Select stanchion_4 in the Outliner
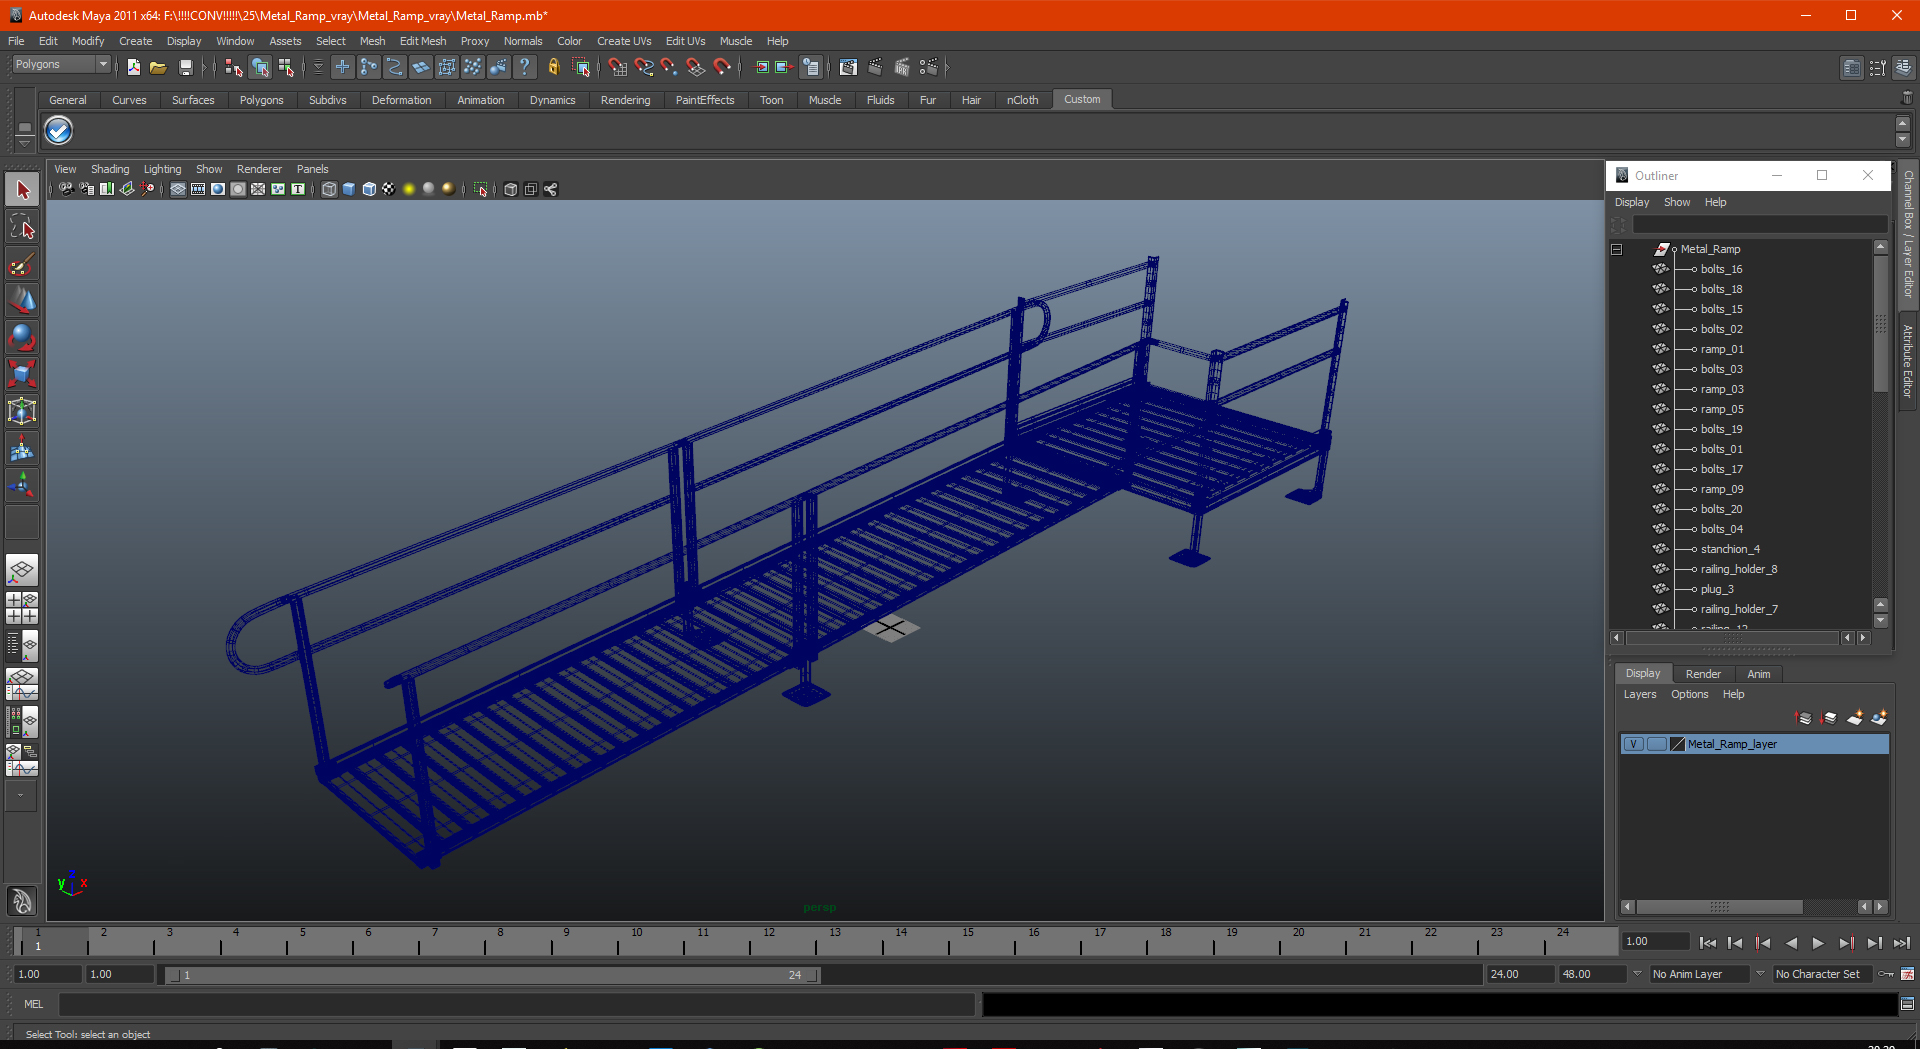Image resolution: width=1920 pixels, height=1049 pixels. pos(1730,549)
